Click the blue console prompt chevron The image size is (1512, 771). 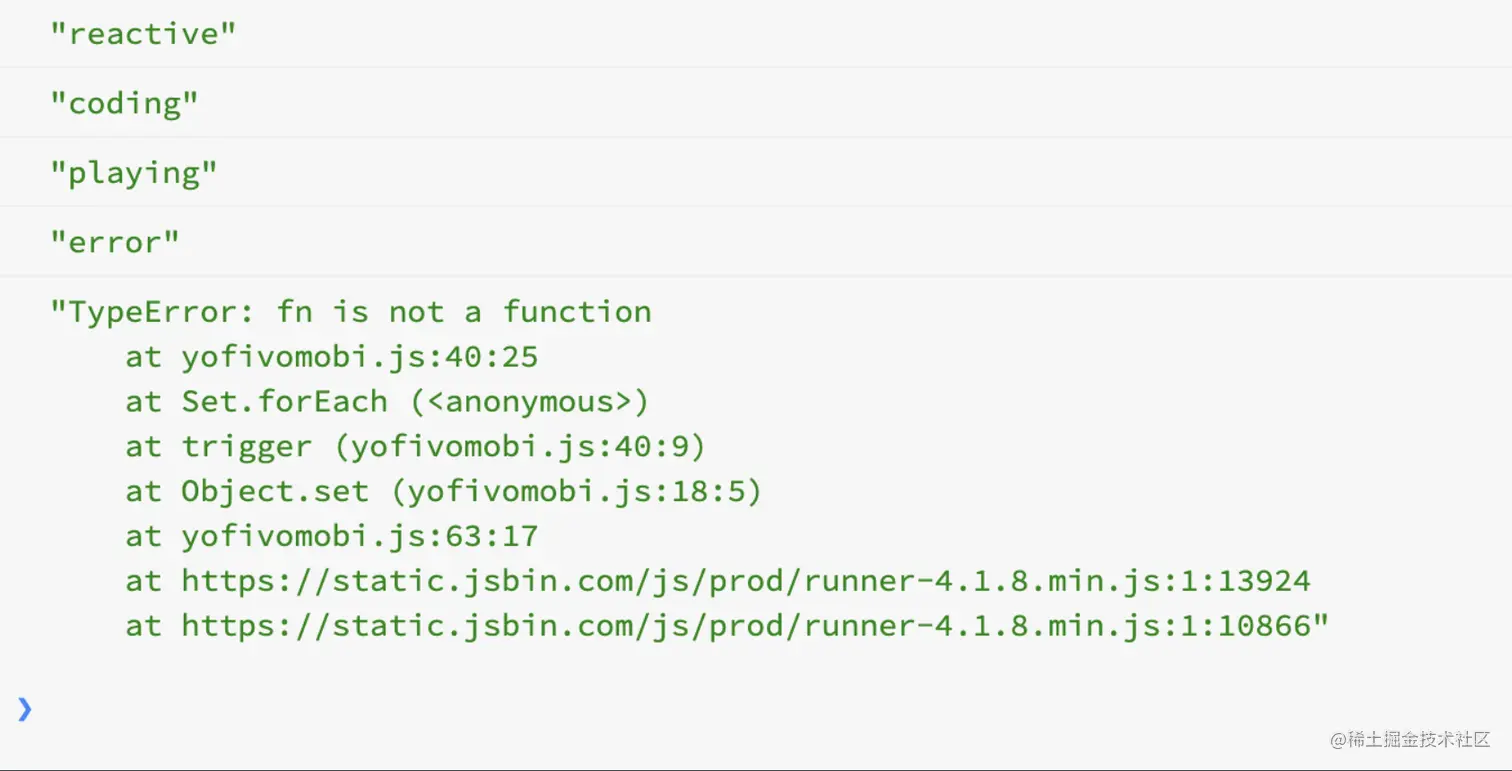(25, 709)
